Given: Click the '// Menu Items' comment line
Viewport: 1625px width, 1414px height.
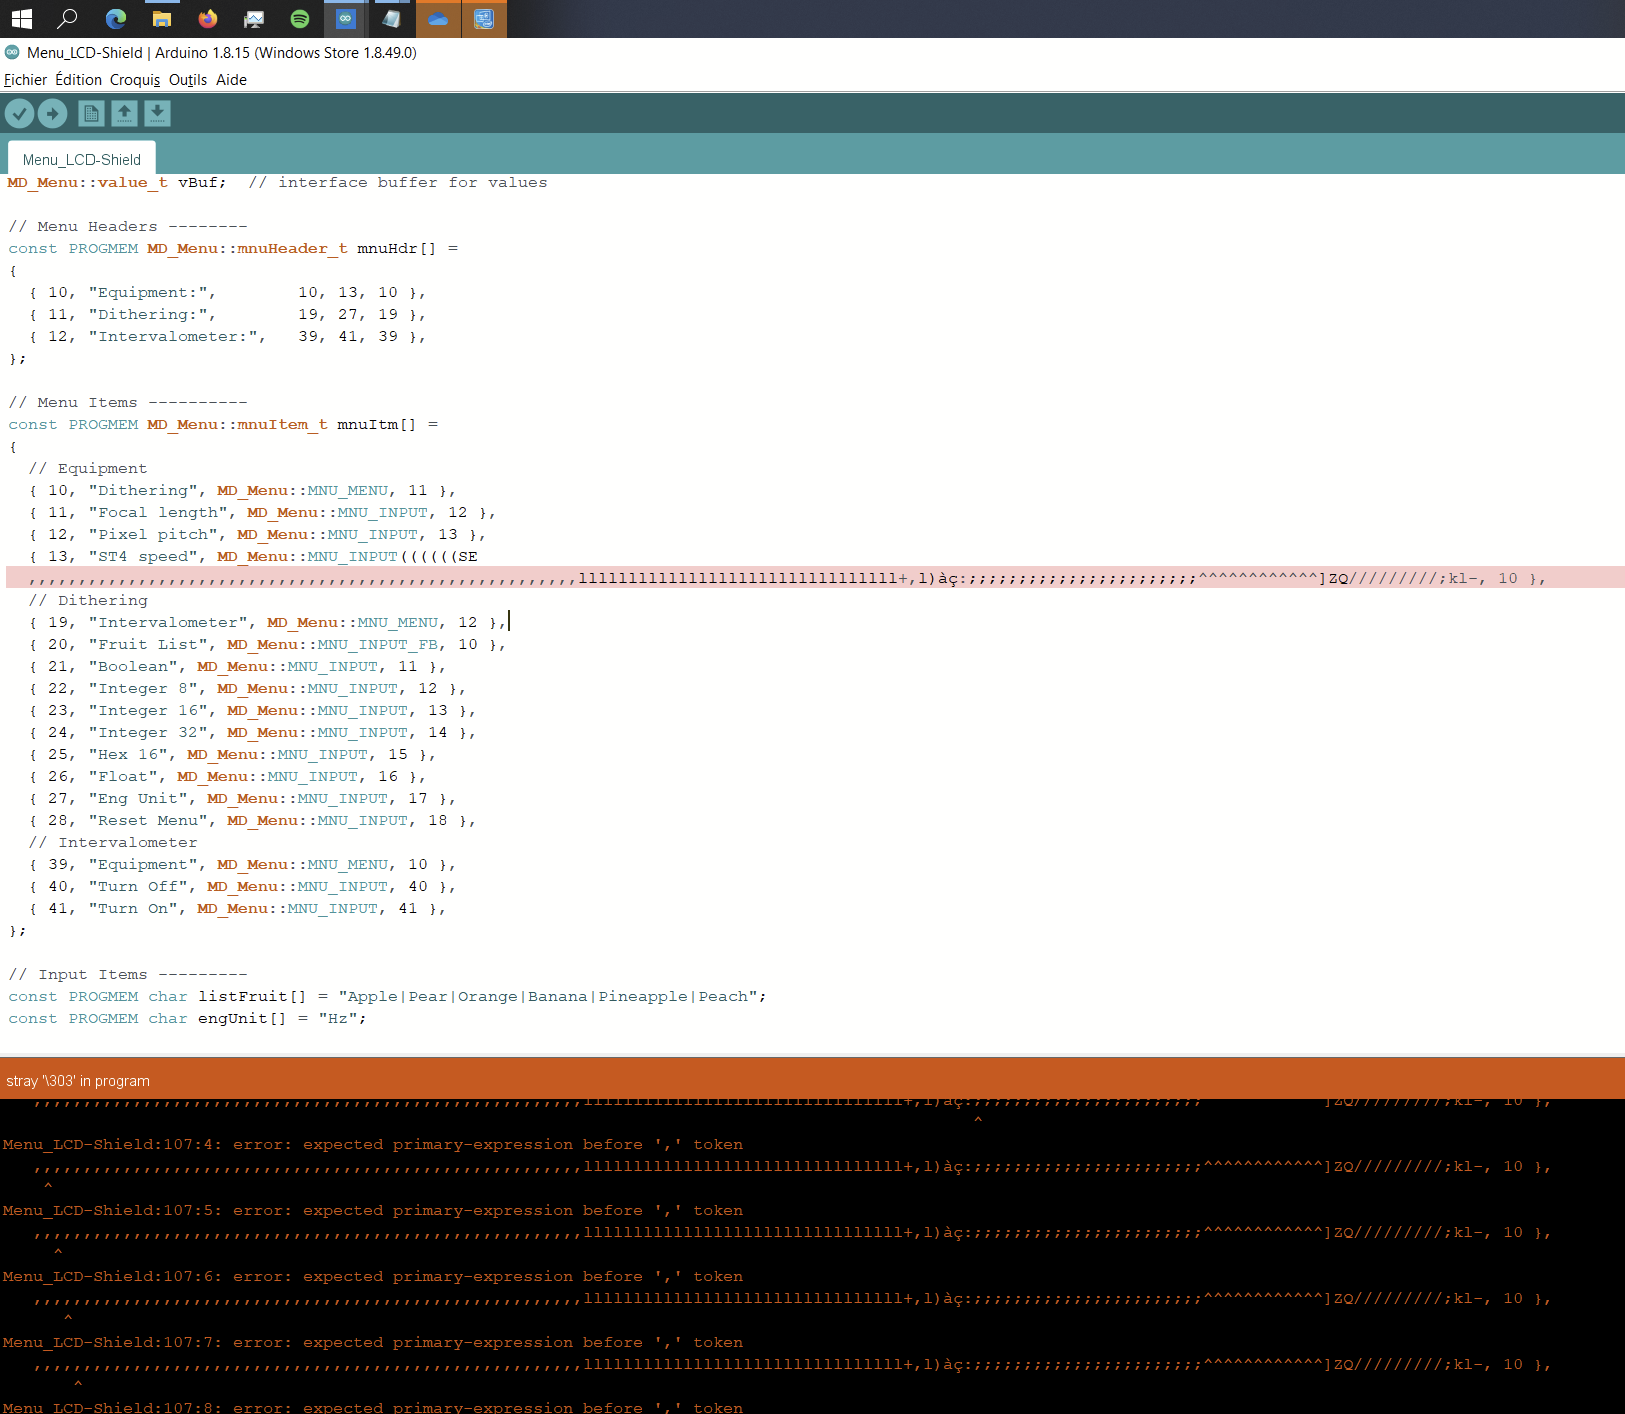Looking at the screenshot, I should 128,403.
